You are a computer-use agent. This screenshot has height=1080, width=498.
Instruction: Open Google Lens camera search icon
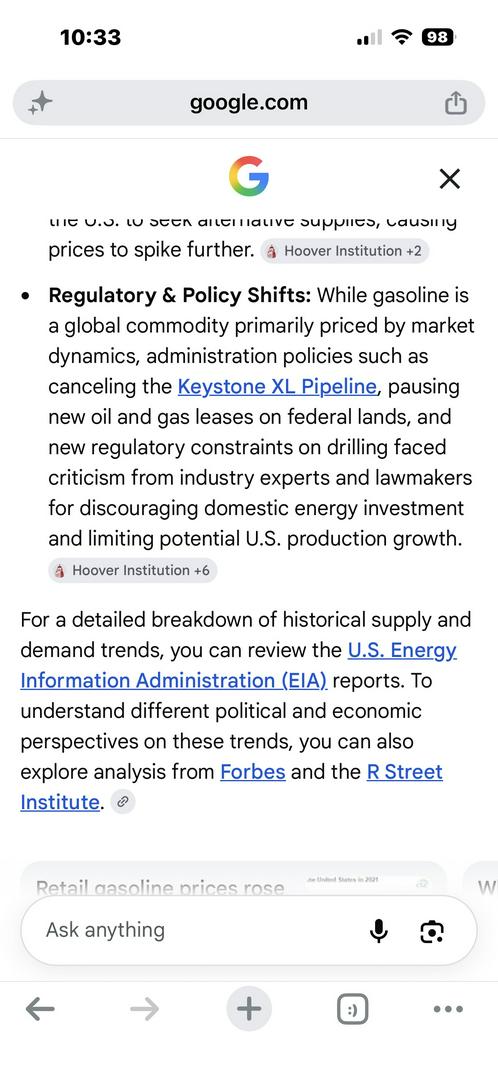point(432,931)
